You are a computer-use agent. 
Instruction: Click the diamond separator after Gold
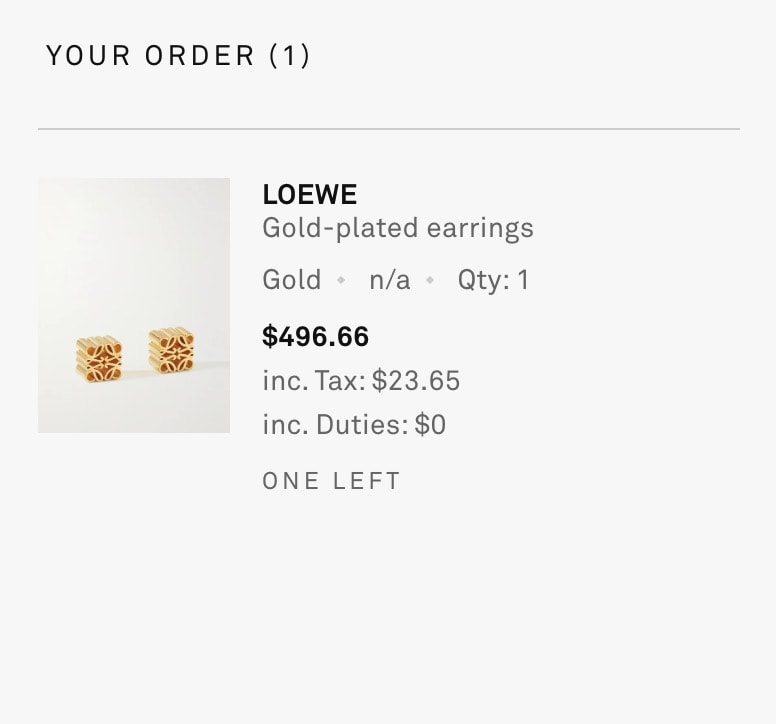pyautogui.click(x=341, y=281)
